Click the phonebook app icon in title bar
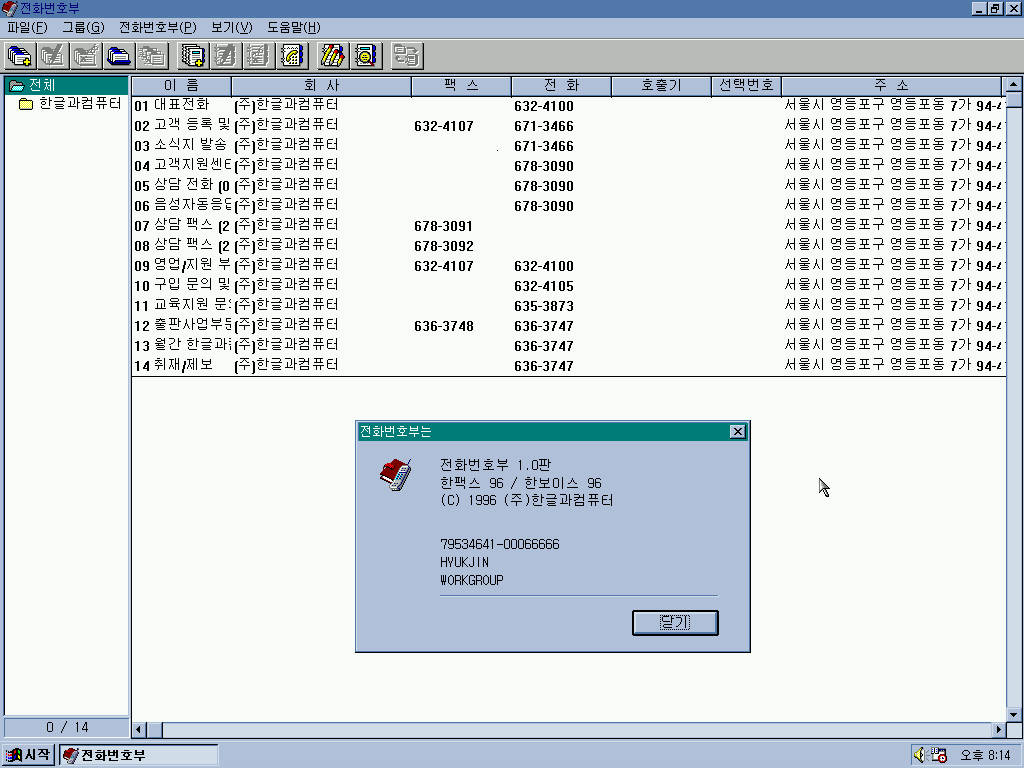 (10, 8)
